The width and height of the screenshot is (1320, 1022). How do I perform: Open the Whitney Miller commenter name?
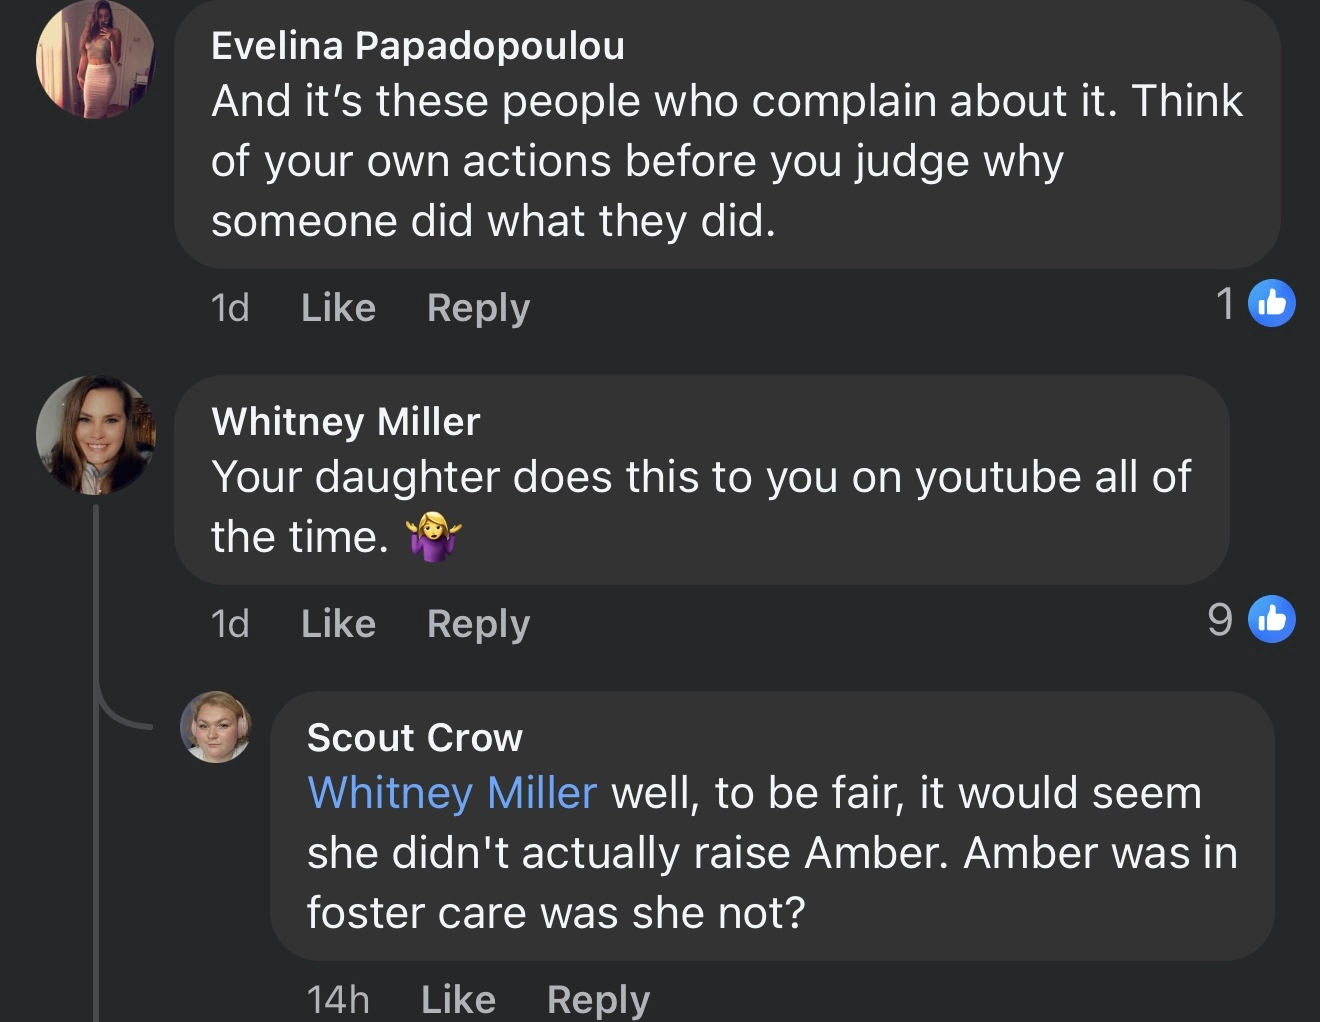click(346, 422)
